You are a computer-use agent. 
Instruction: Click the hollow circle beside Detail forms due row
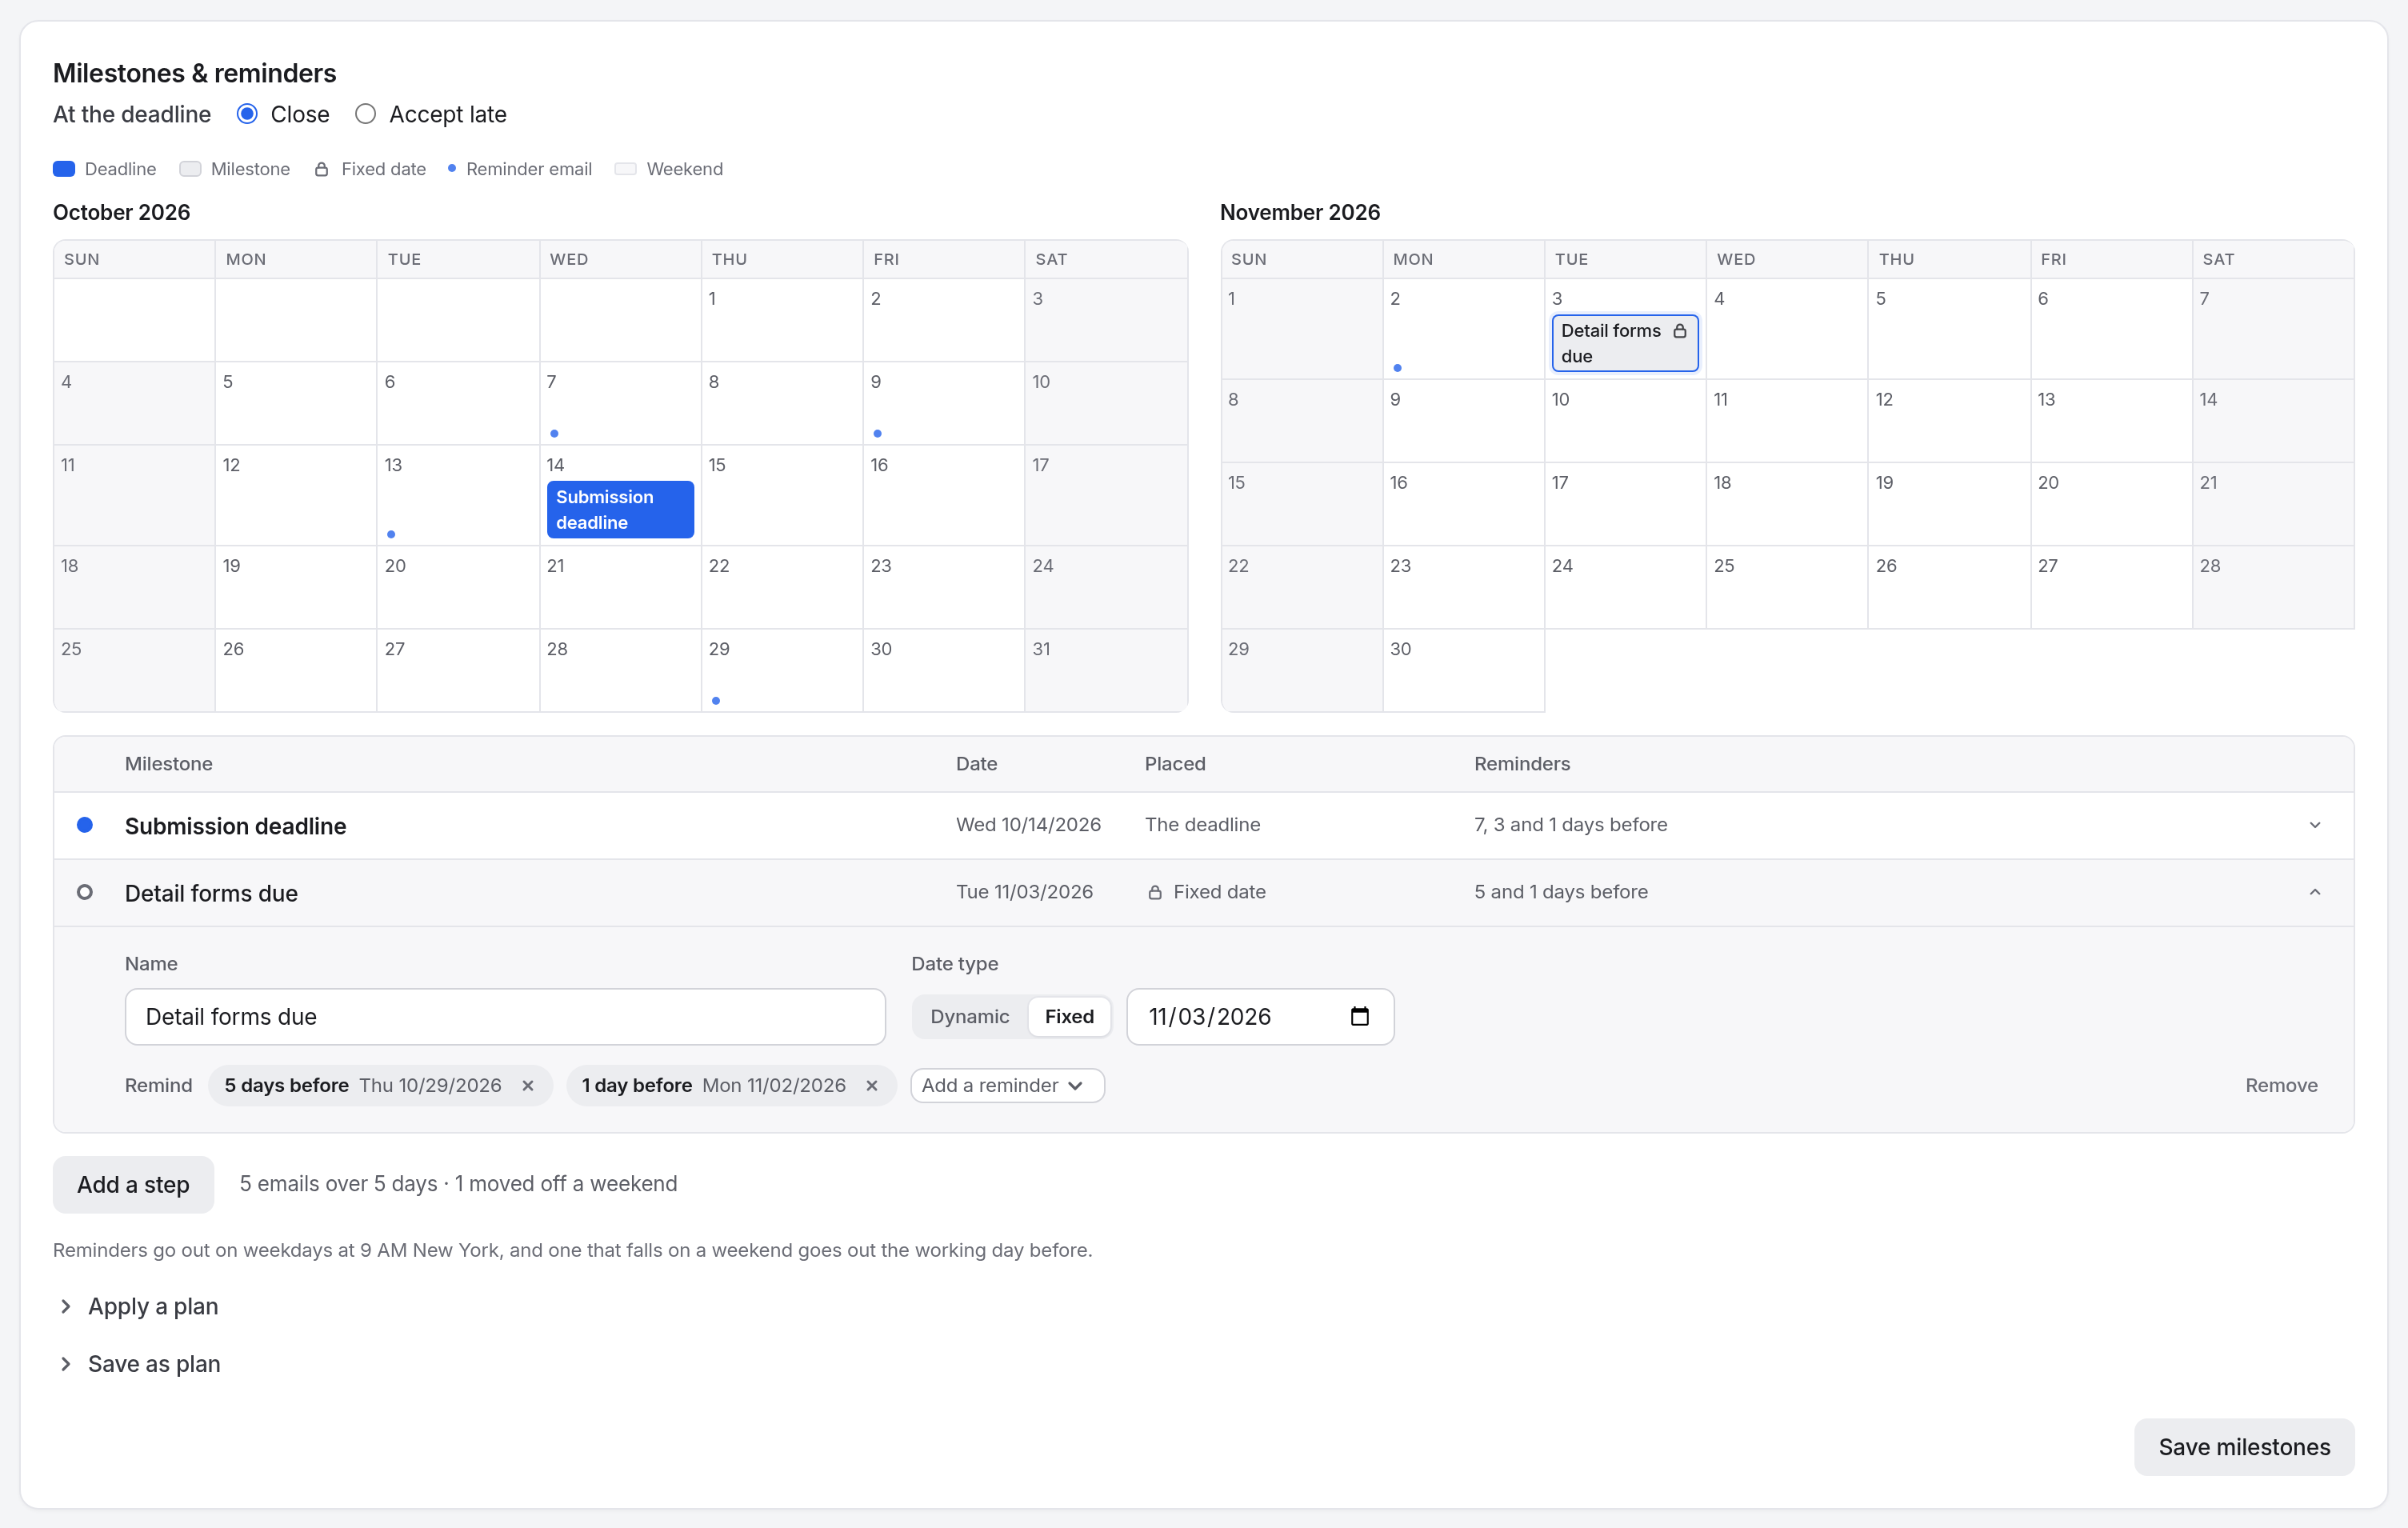click(85, 891)
